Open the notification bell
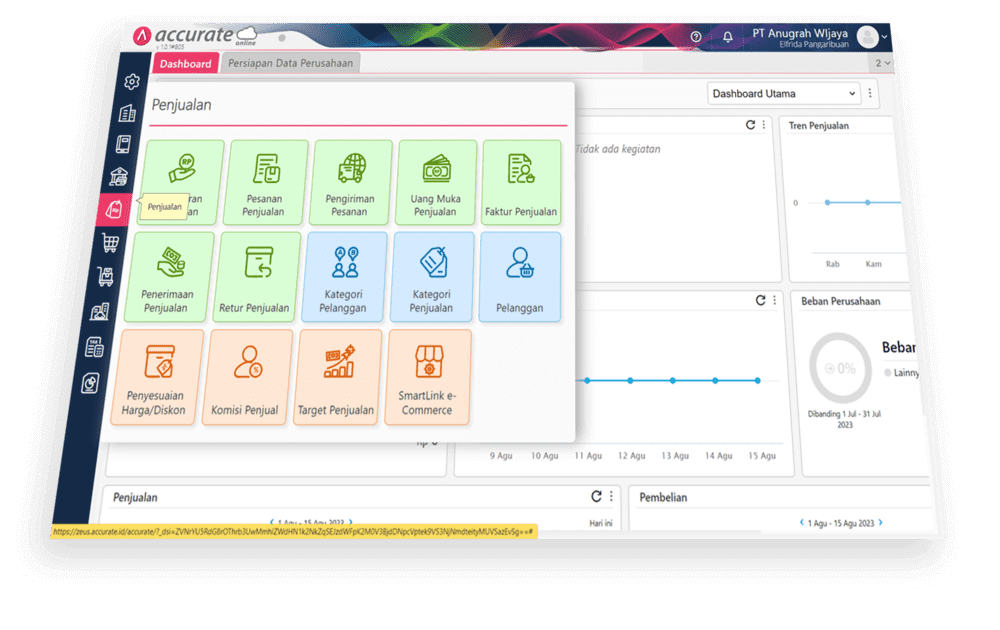Image resolution: width=1000 pixels, height=630 pixels. [x=726, y=36]
